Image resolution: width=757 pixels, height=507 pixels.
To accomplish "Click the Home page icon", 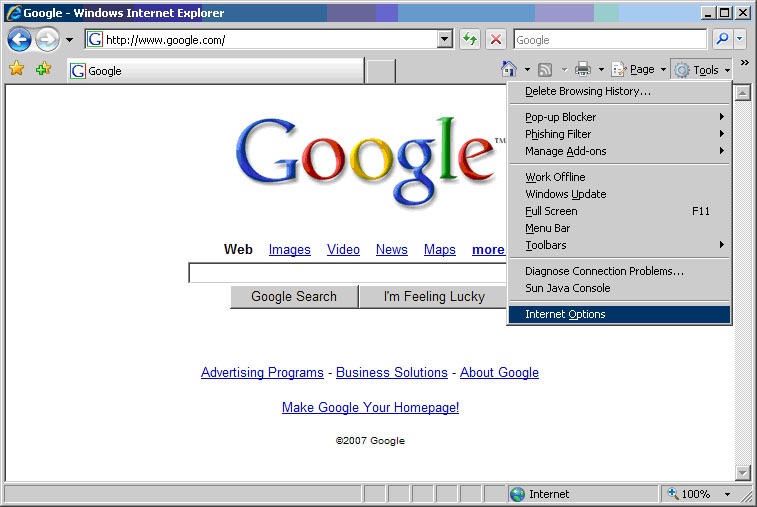I will (x=509, y=69).
